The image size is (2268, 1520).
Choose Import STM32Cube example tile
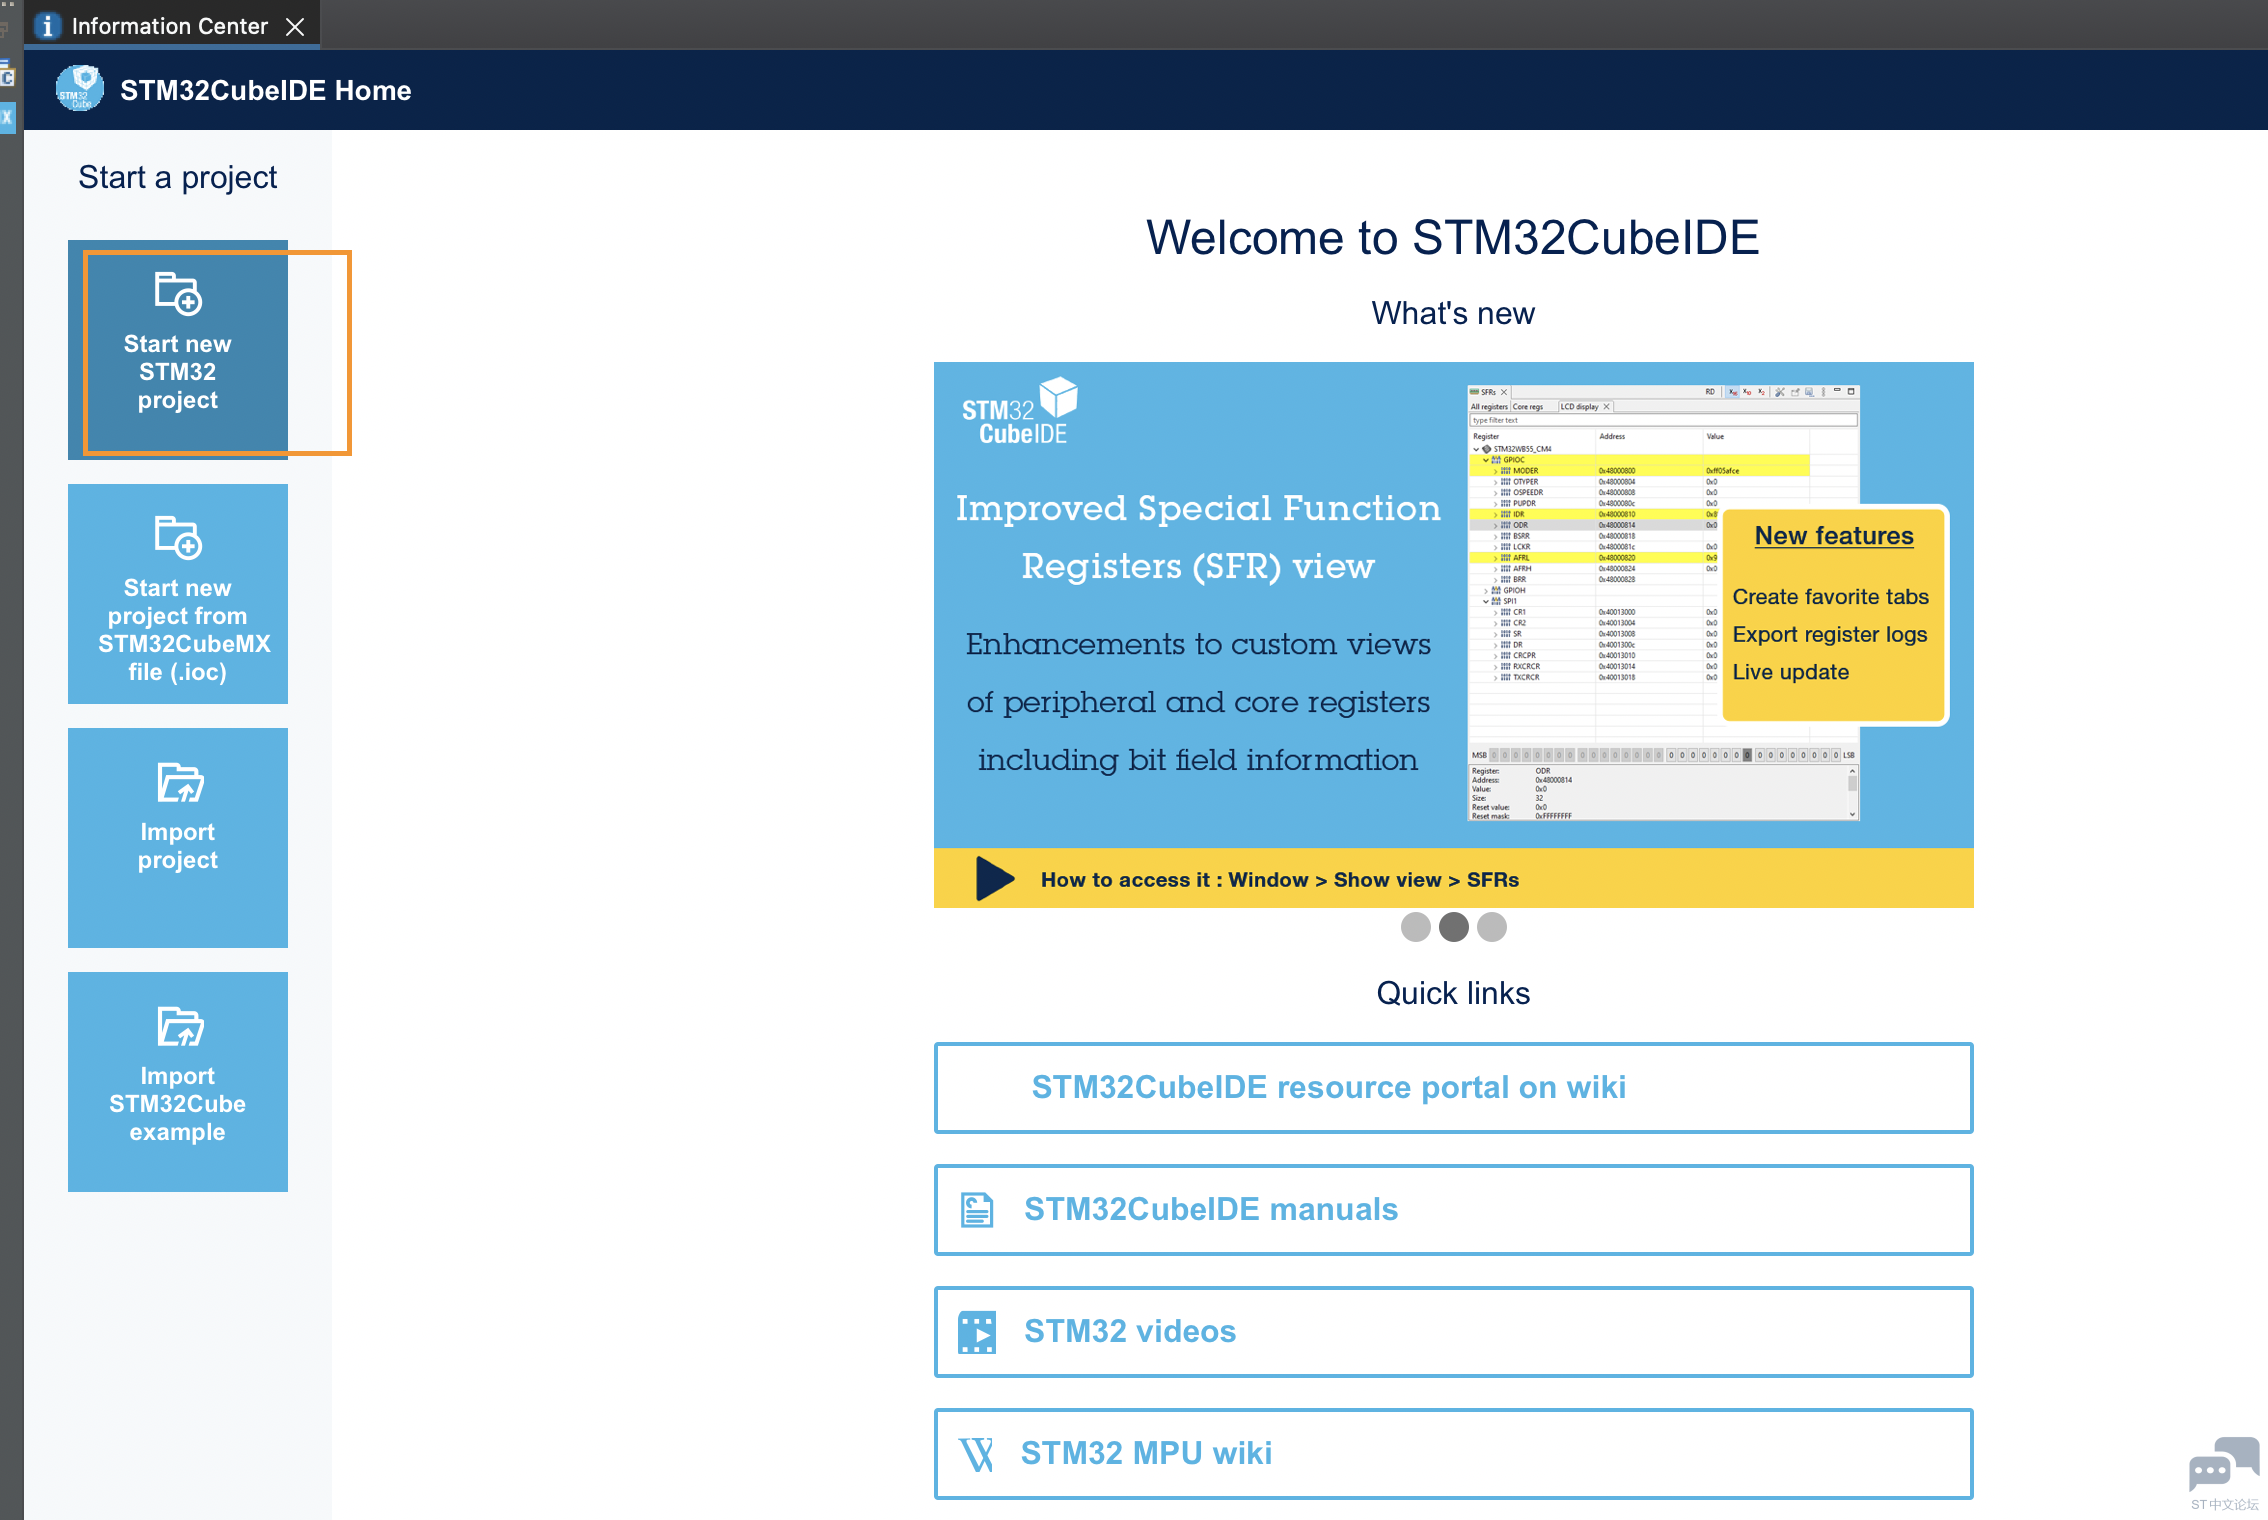[178, 1082]
